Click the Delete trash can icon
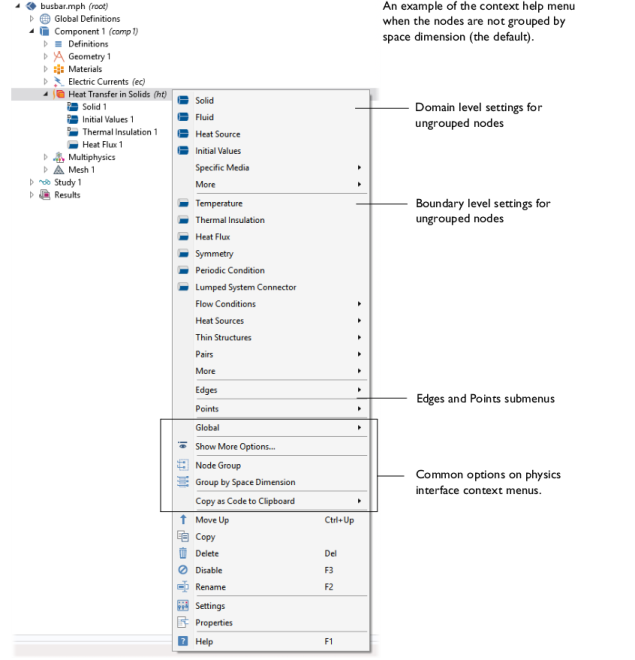 point(183,553)
